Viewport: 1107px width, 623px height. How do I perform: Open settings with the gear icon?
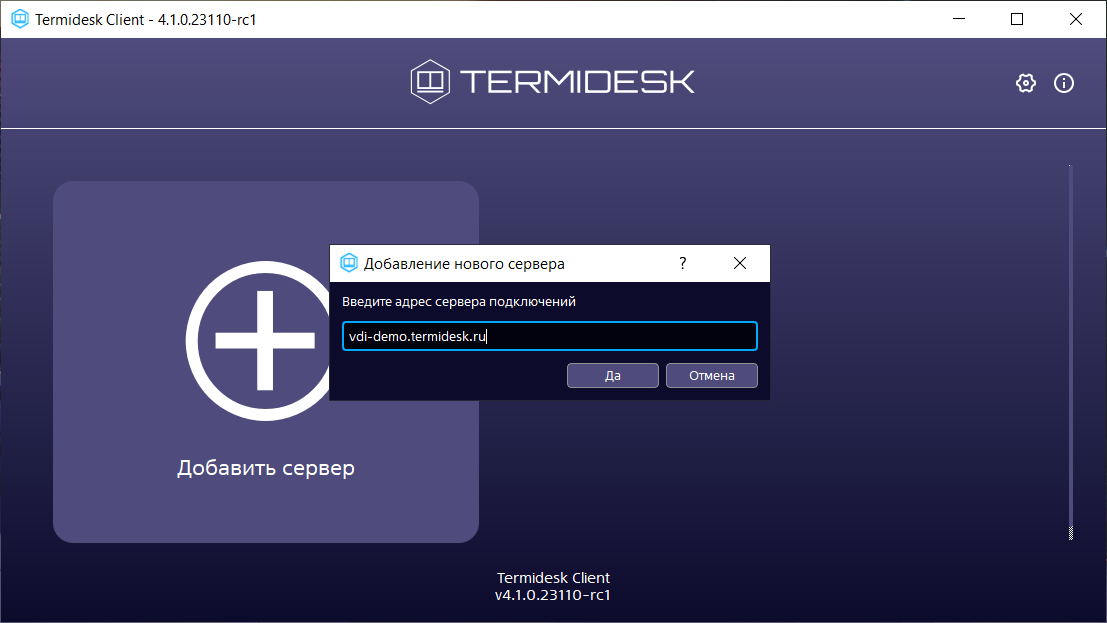point(1025,83)
